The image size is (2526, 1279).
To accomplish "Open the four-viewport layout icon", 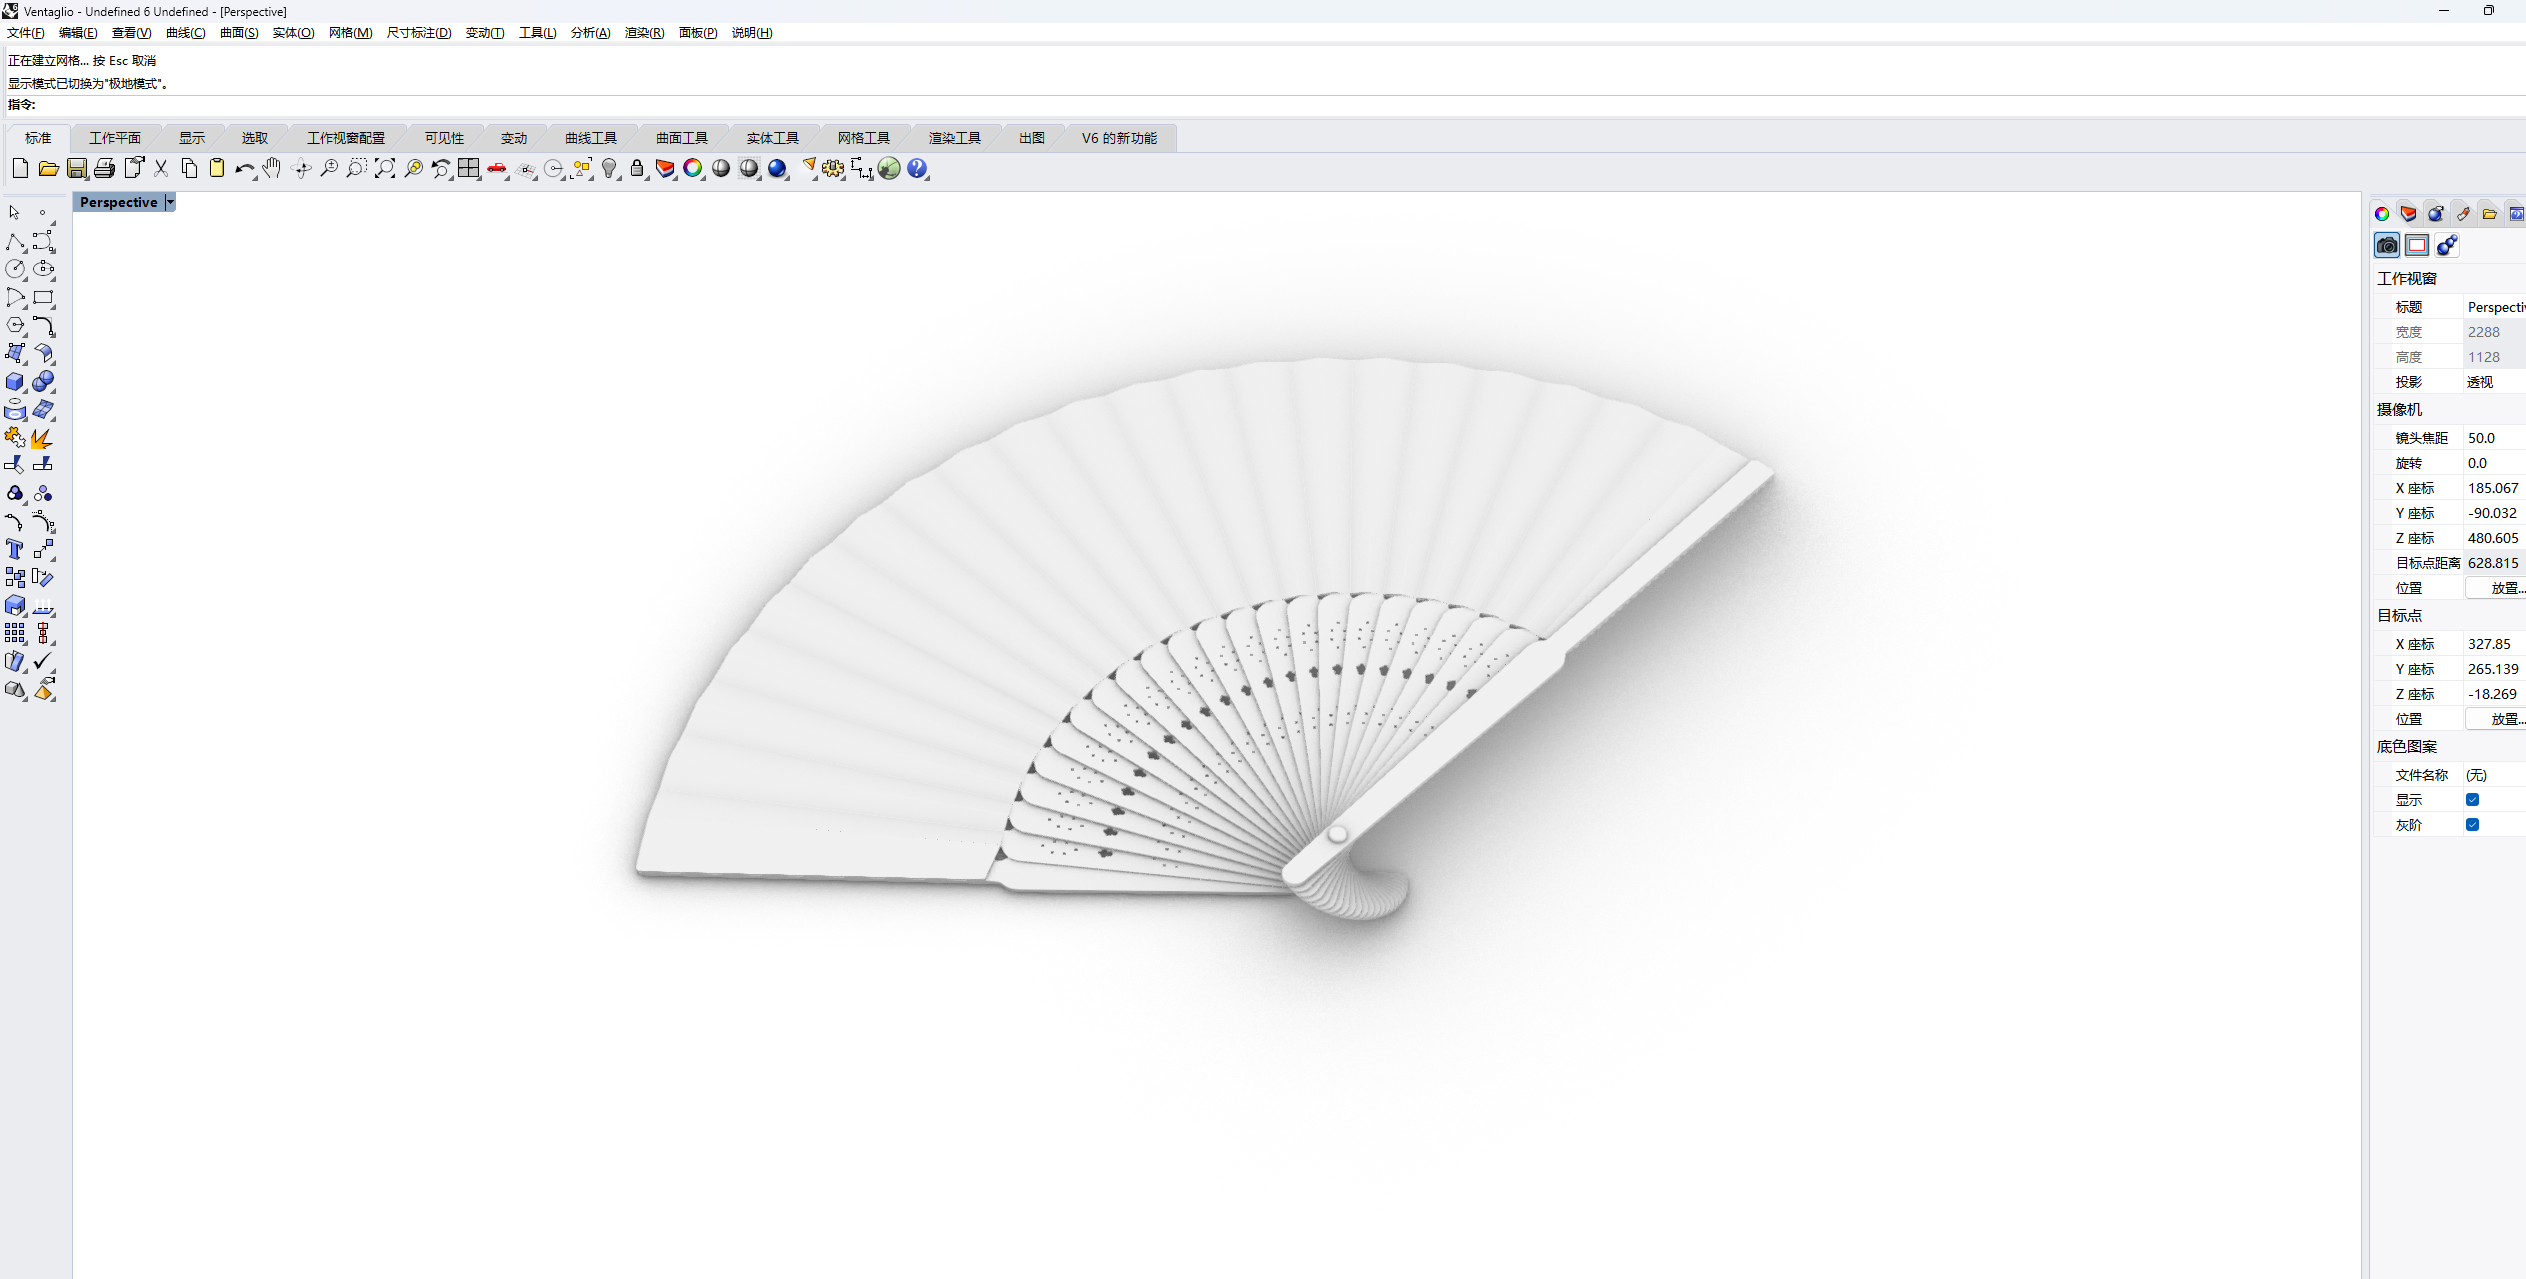I will click(468, 168).
